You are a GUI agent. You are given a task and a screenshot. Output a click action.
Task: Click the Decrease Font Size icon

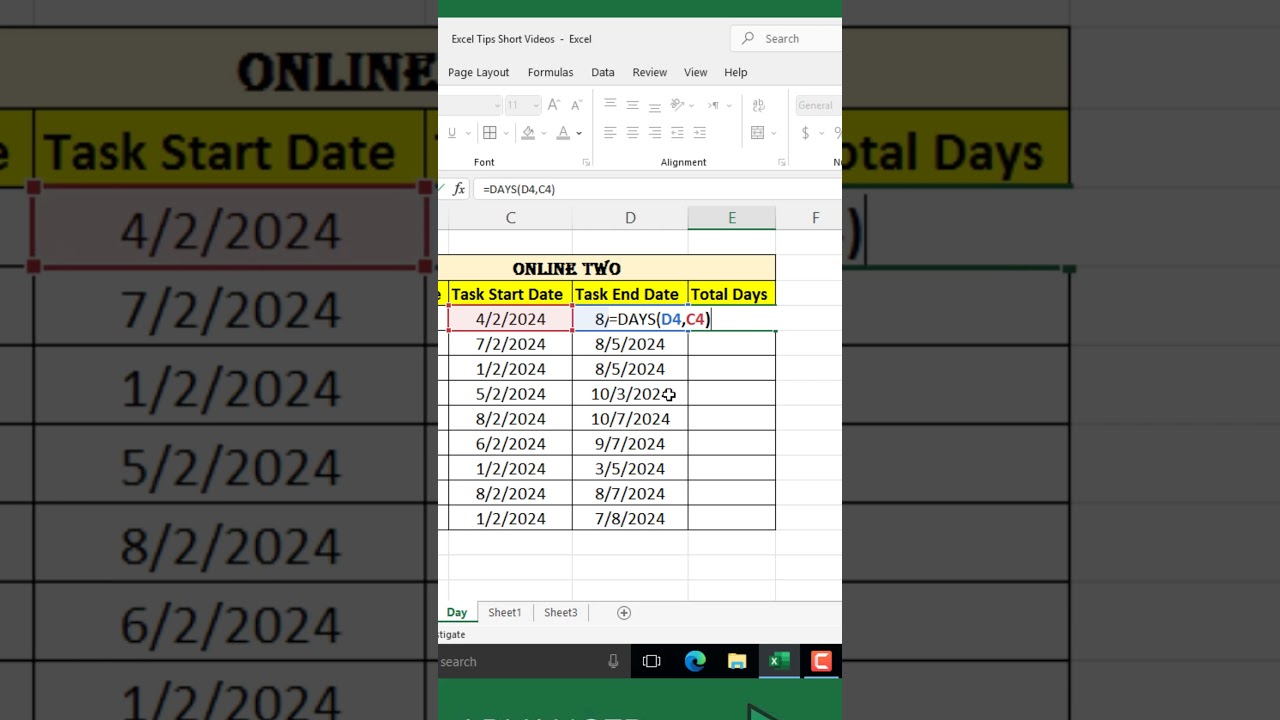pos(576,105)
